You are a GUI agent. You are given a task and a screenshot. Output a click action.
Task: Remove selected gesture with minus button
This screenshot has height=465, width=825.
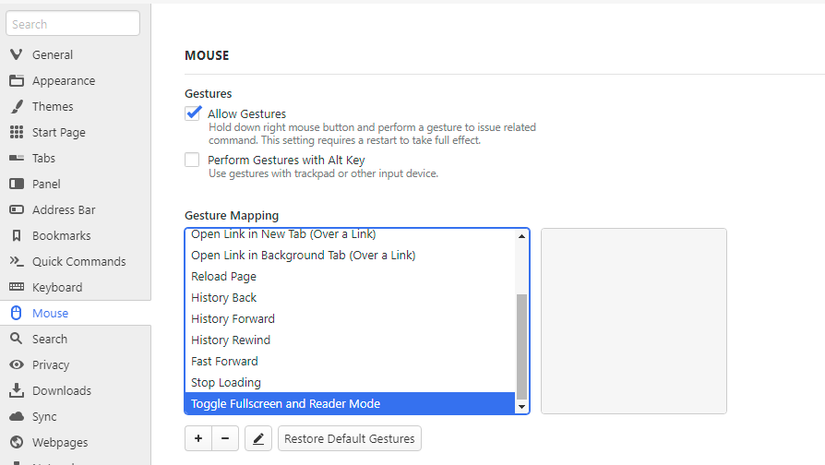point(225,438)
